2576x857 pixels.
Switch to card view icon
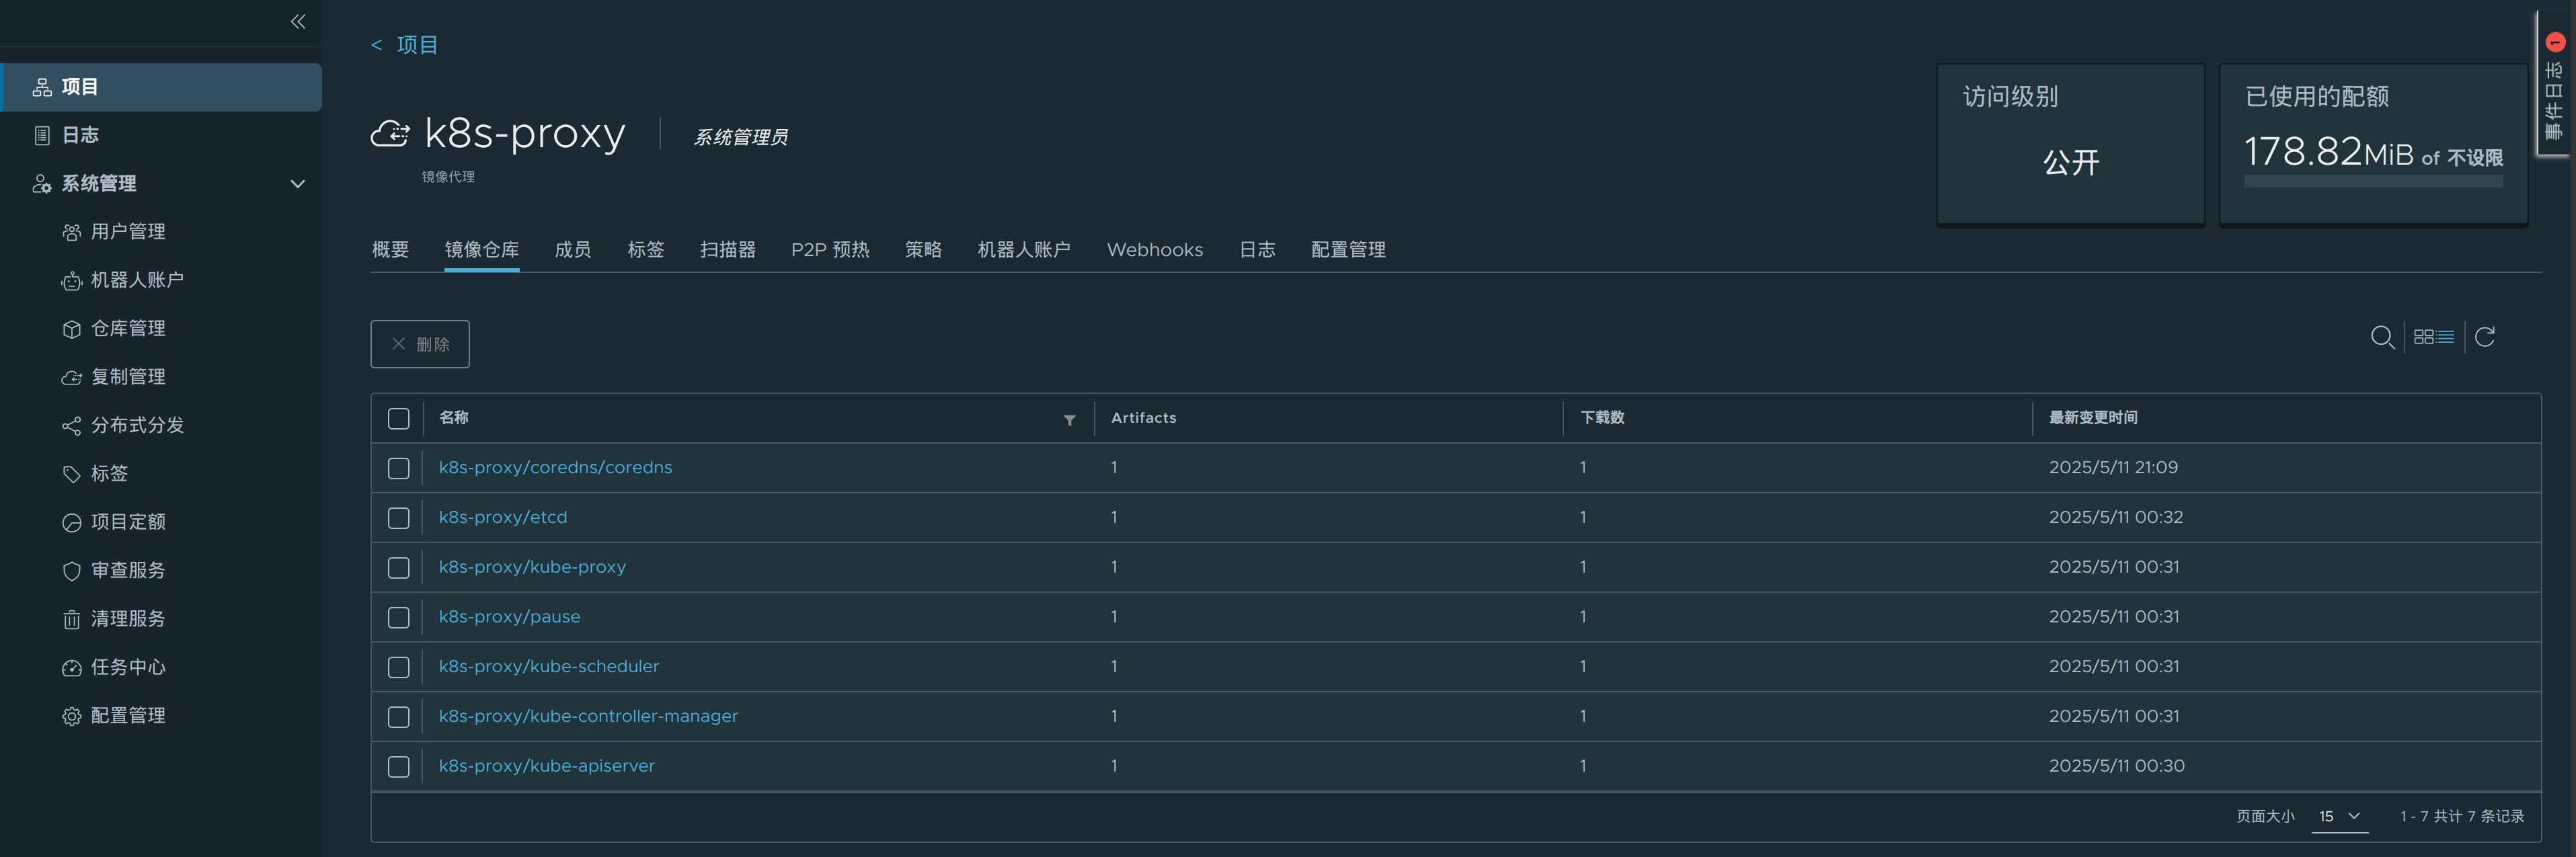(x=2423, y=337)
